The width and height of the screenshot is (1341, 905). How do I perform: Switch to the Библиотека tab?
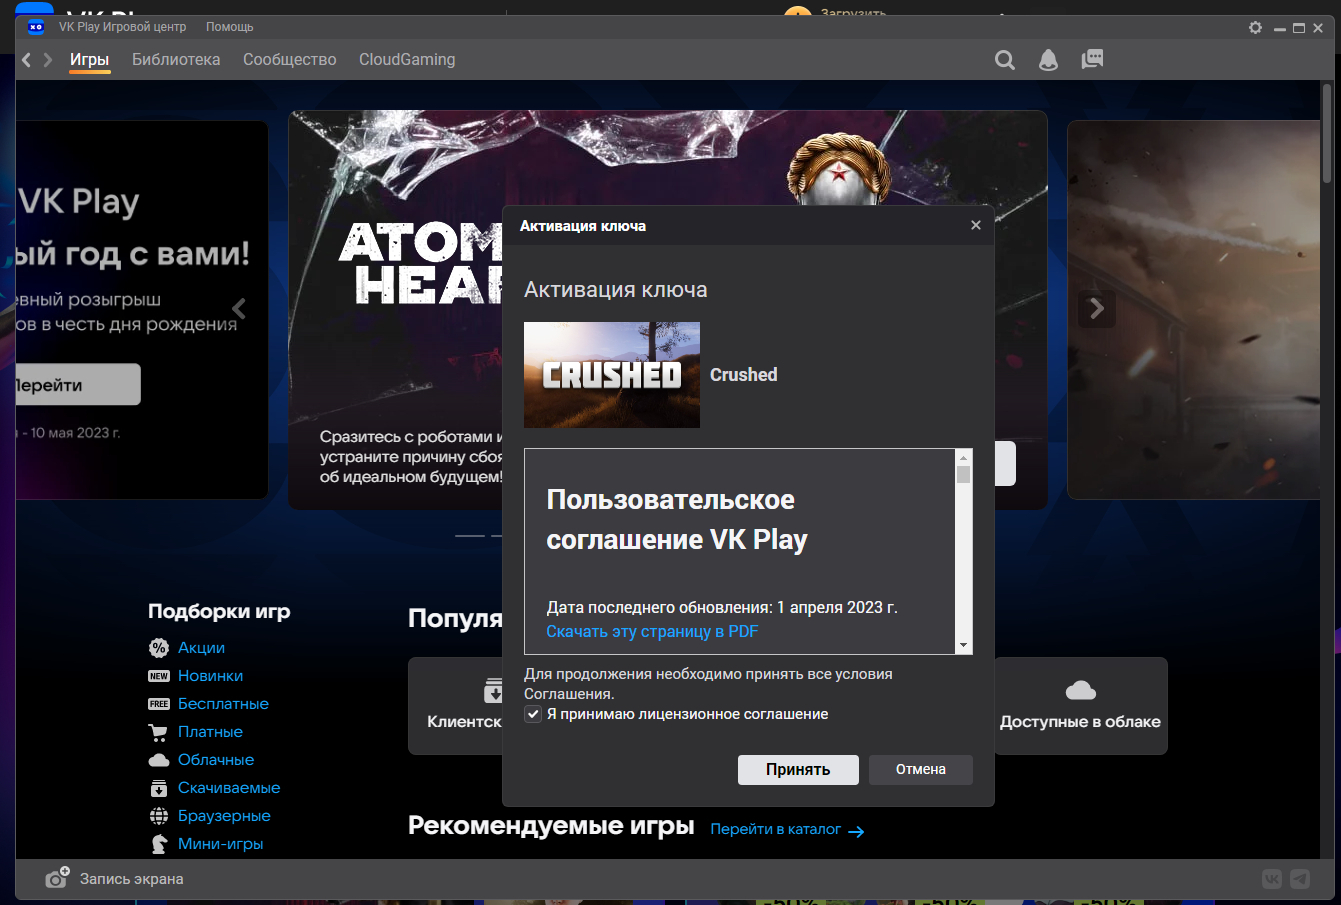tap(176, 60)
